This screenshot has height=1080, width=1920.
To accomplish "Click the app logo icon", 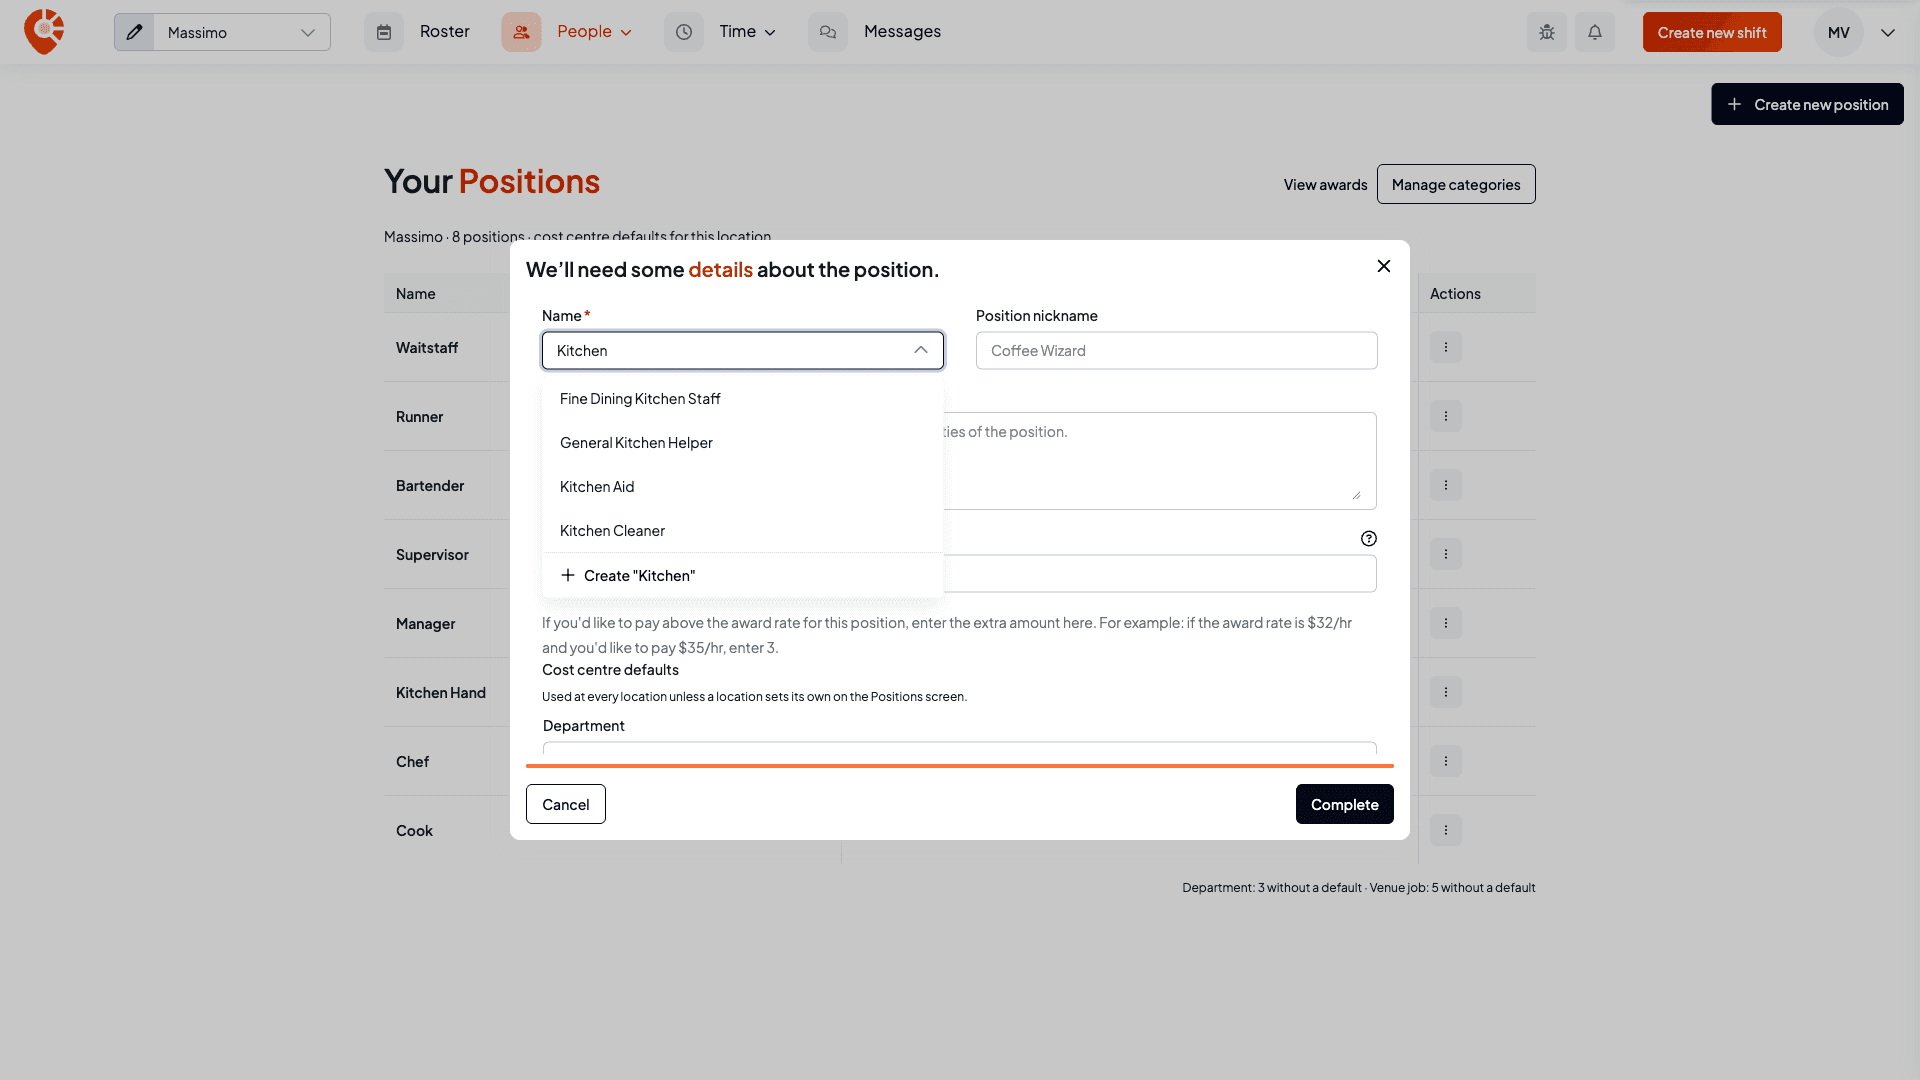I will tap(44, 32).
